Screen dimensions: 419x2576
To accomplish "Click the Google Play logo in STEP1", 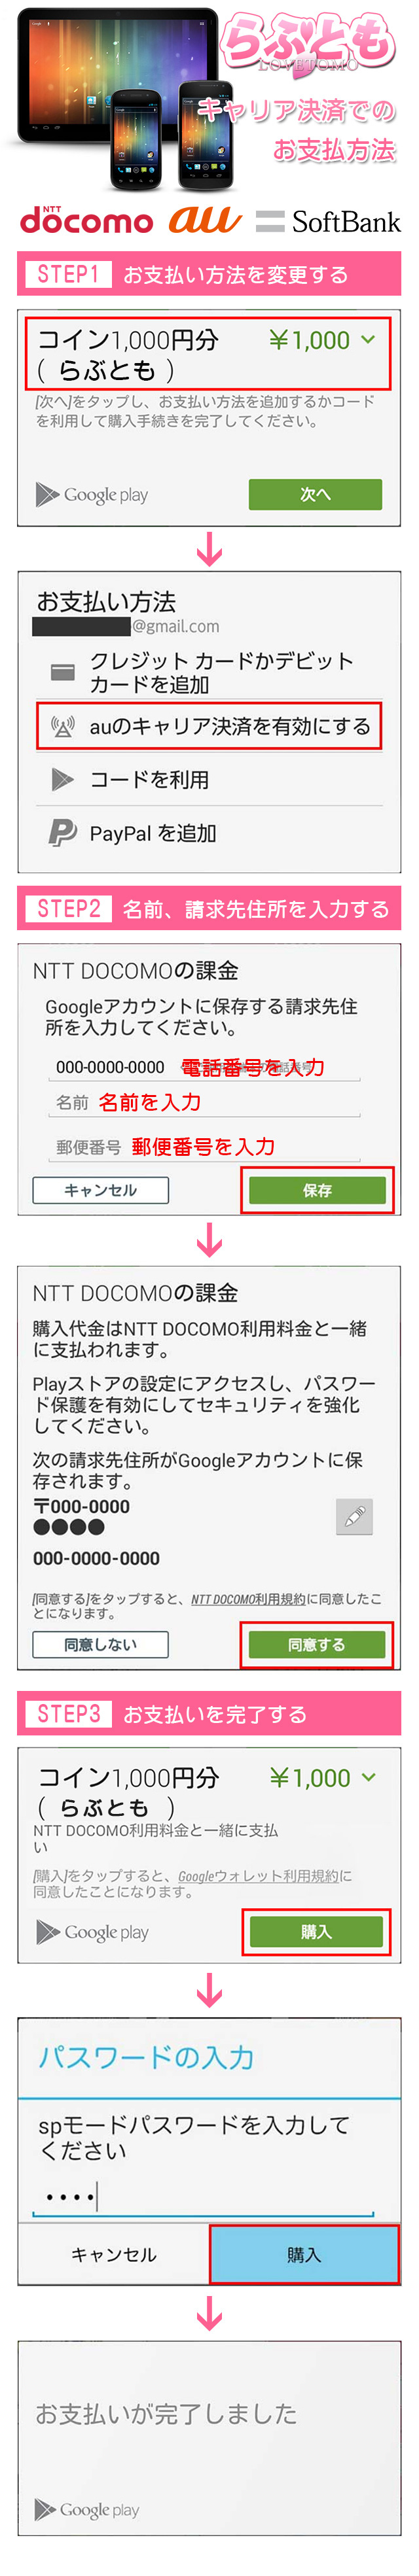I will [x=91, y=494].
